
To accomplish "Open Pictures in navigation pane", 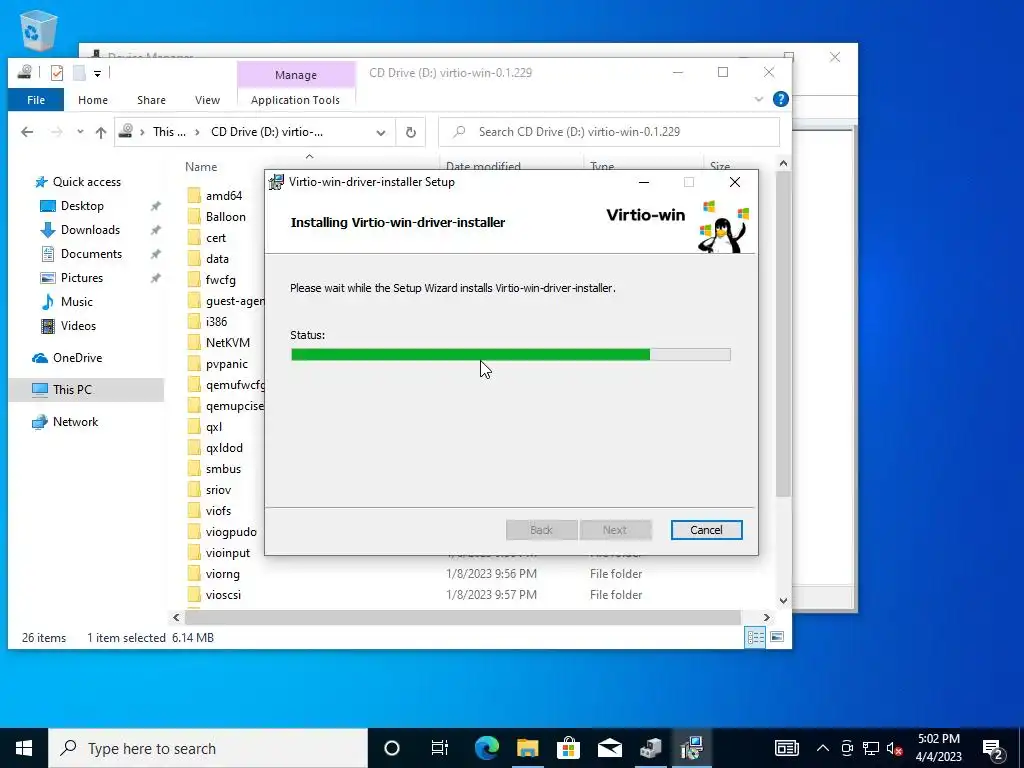I will pyautogui.click(x=82, y=278).
